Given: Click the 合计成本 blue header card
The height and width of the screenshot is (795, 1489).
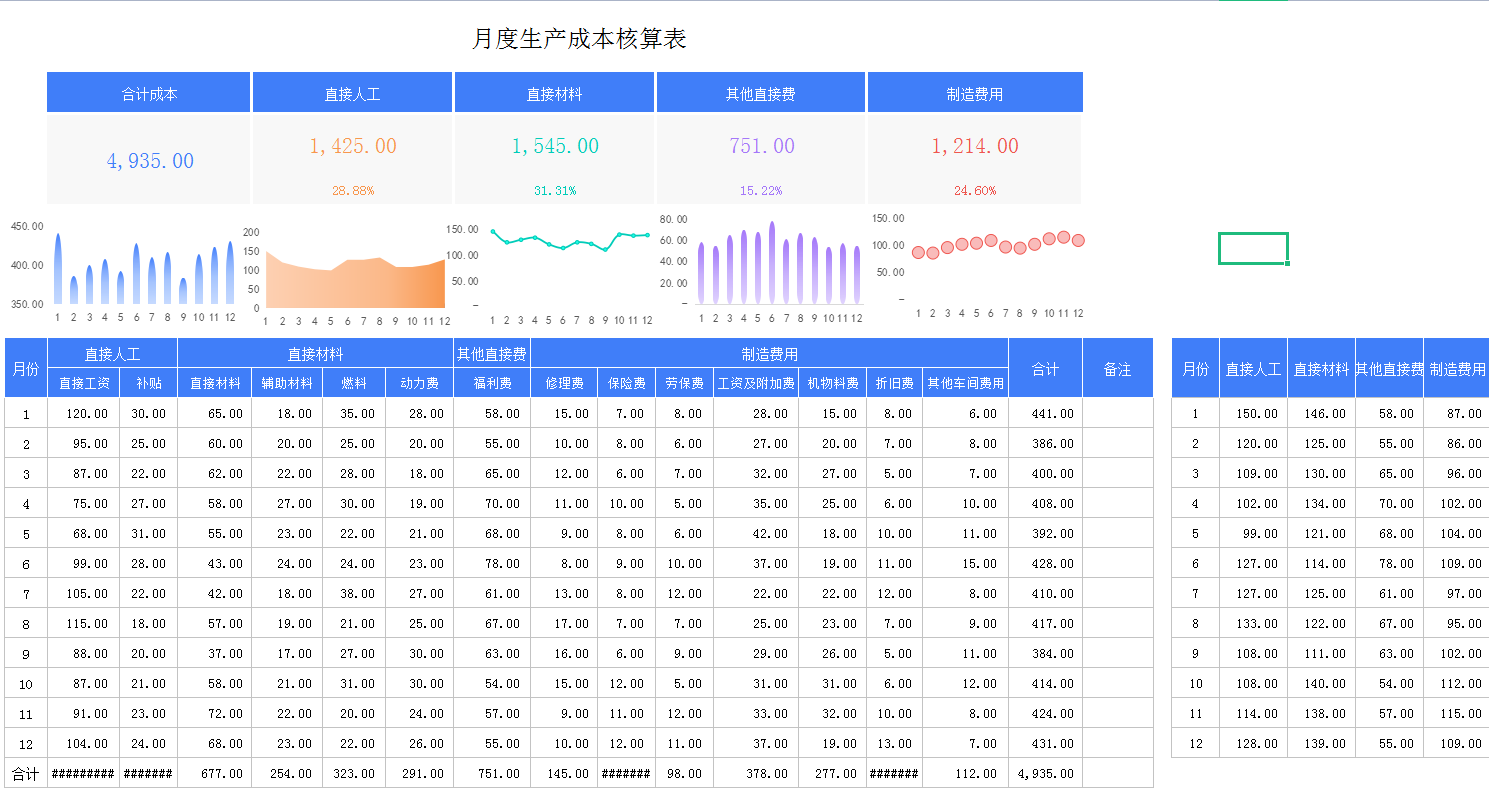Looking at the screenshot, I should click(x=148, y=91).
